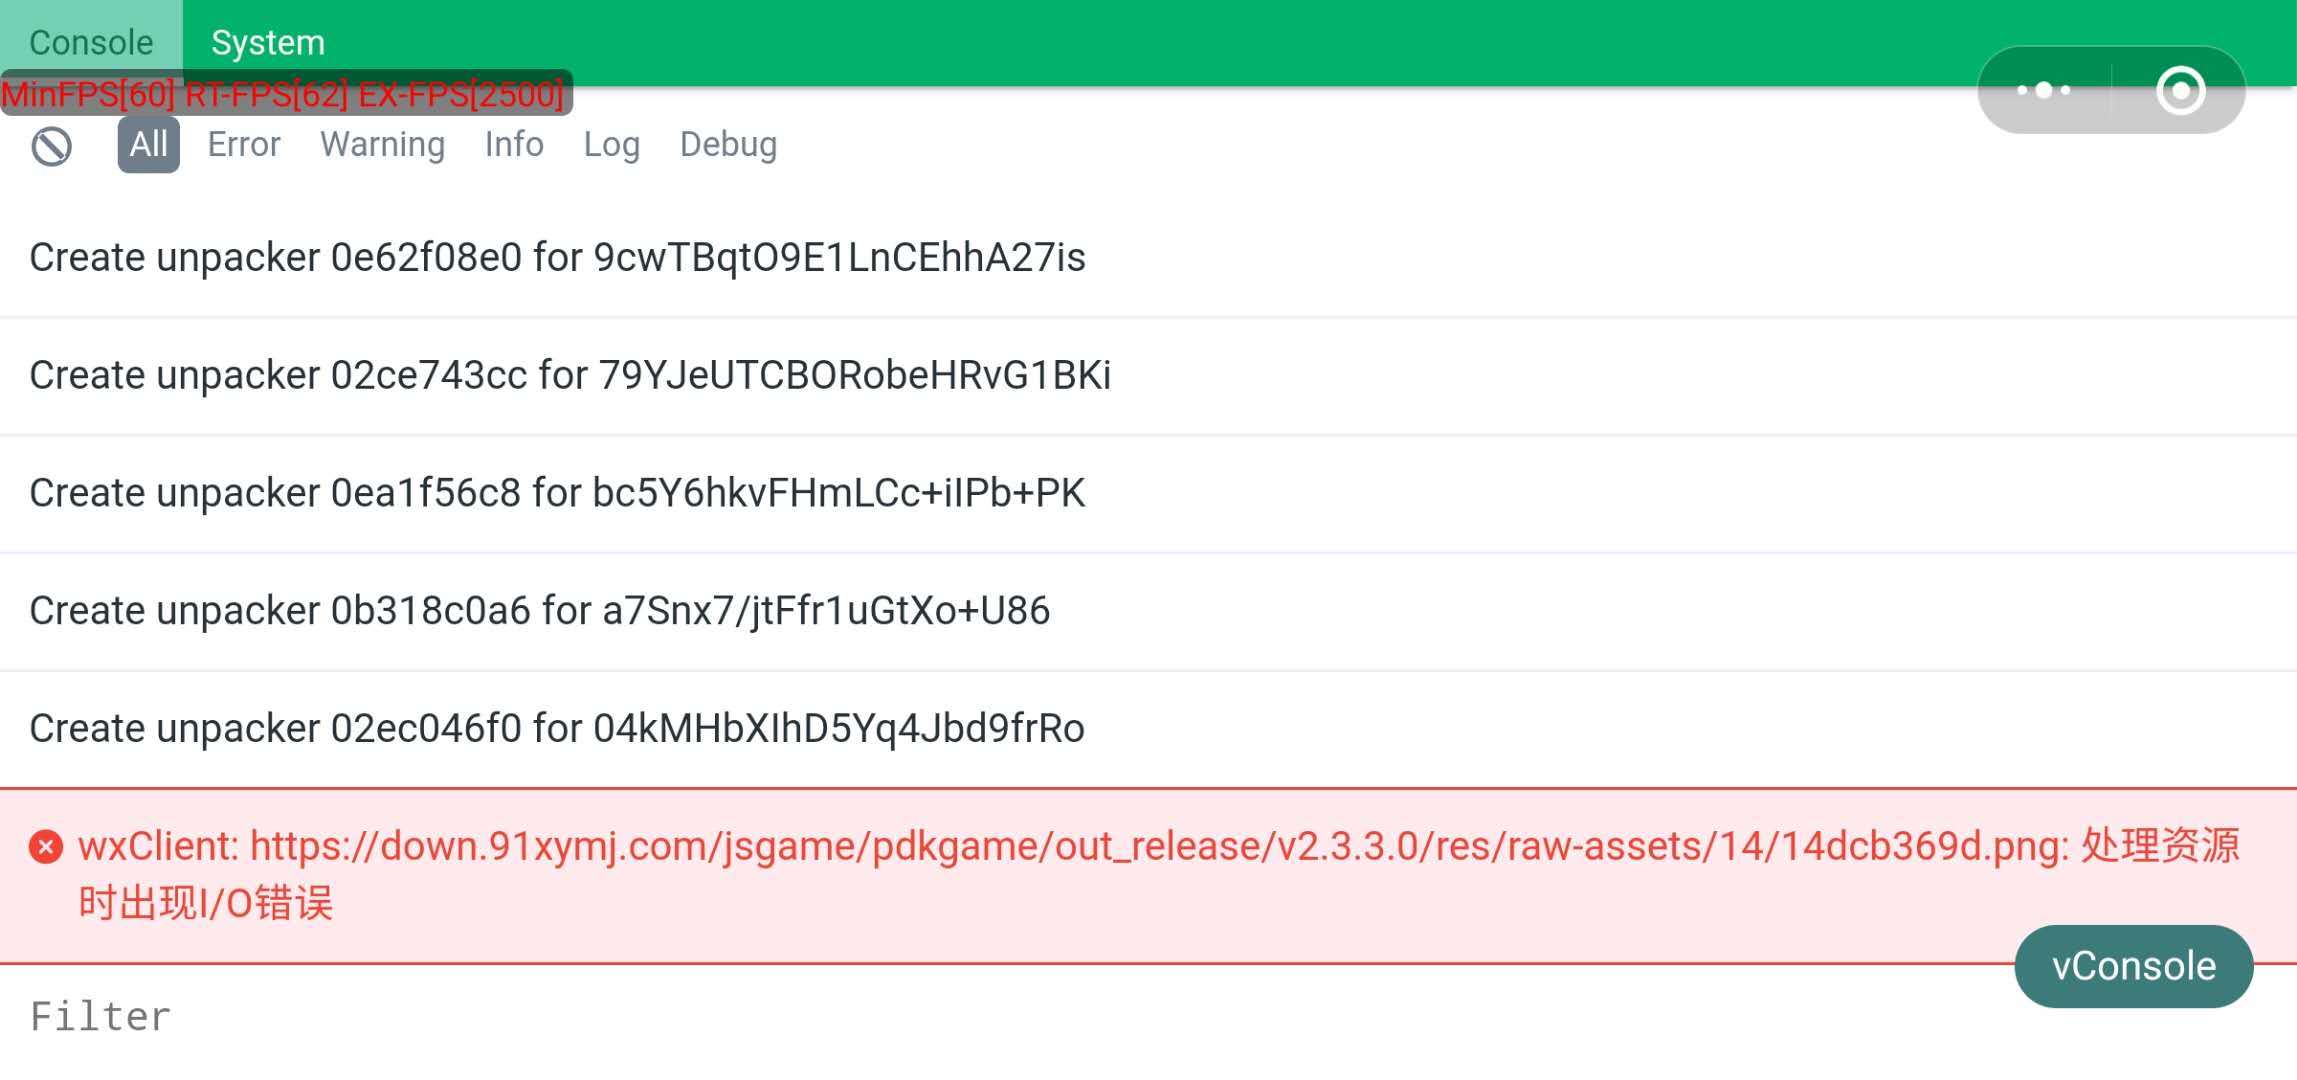
Task: Show only Warning messages
Action: point(382,145)
